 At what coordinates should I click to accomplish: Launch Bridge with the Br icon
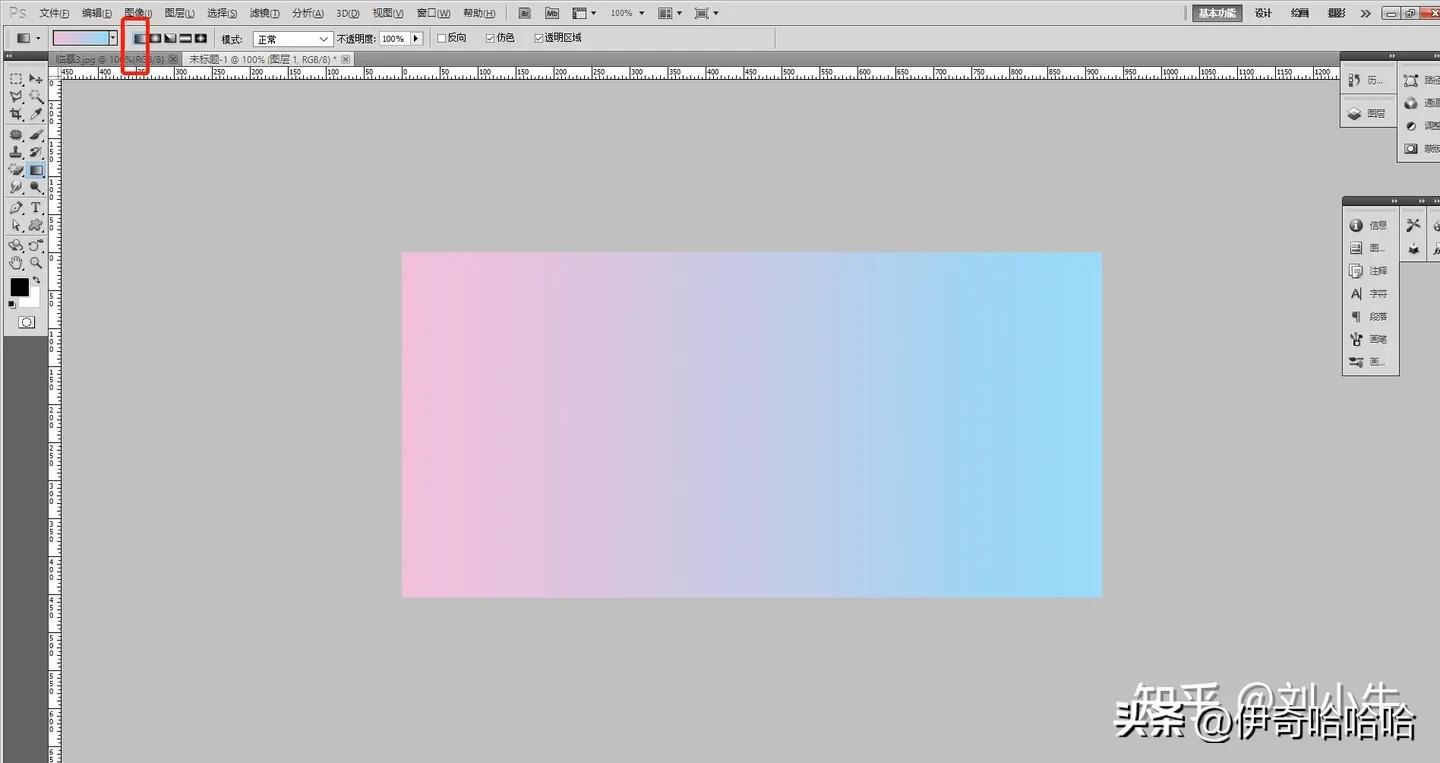(525, 13)
